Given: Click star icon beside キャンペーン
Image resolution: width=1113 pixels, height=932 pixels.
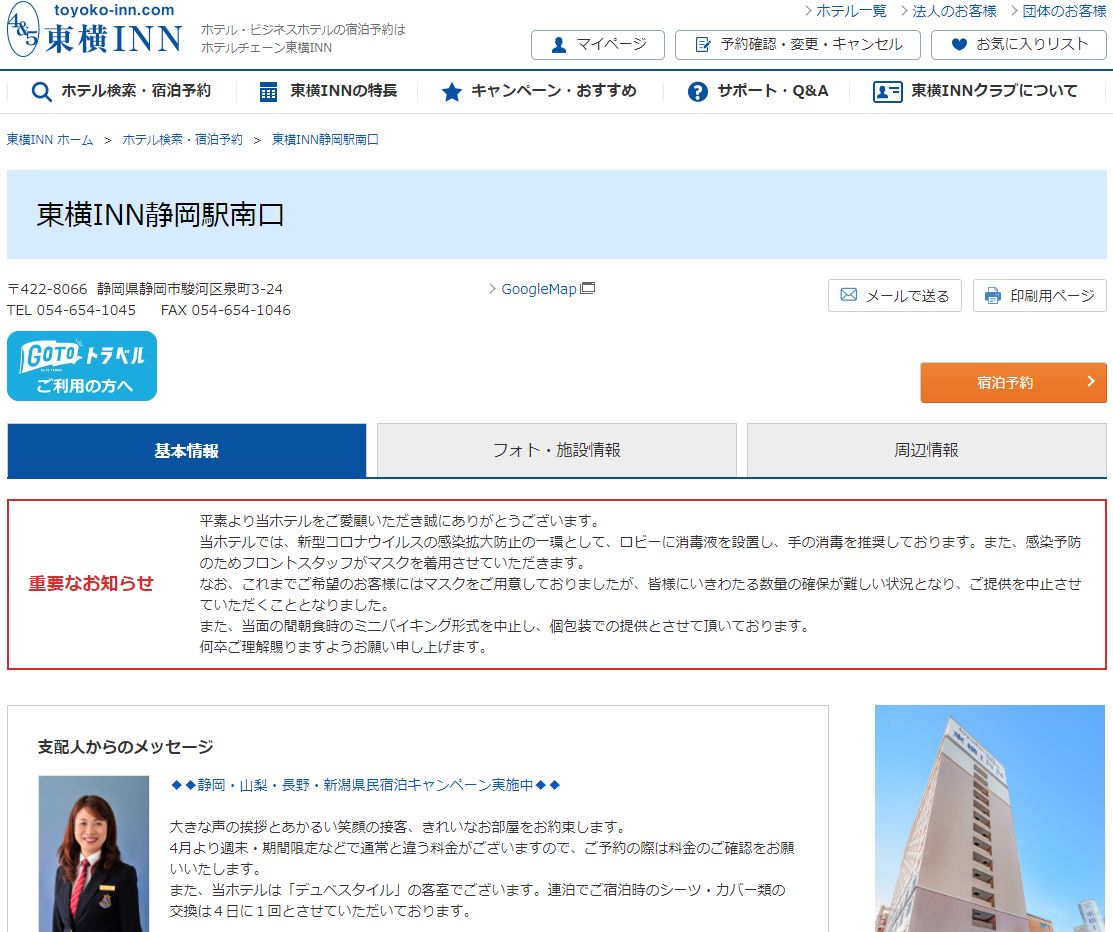Looking at the screenshot, I should pyautogui.click(x=451, y=92).
